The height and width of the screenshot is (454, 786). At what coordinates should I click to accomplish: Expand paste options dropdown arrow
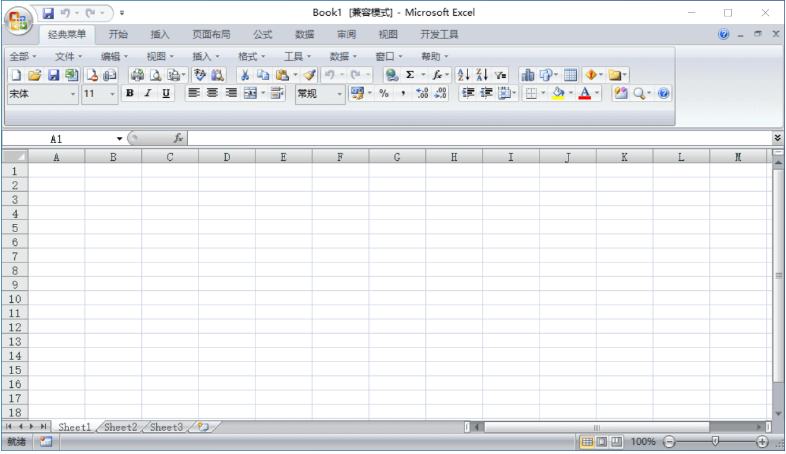[x=295, y=75]
